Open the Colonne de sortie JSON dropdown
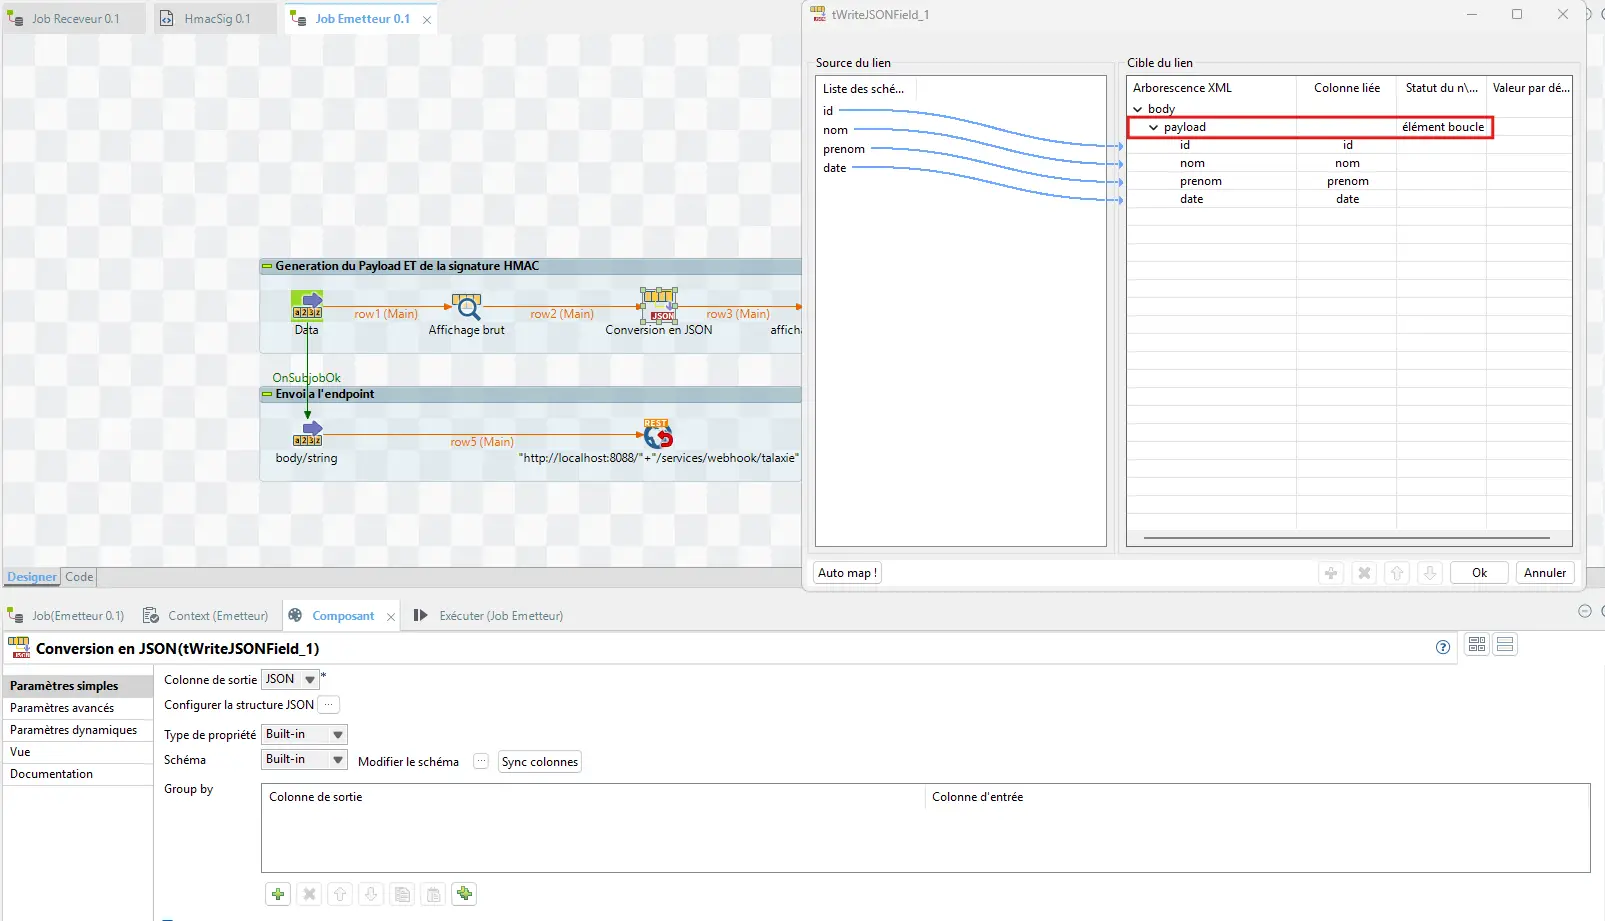The height and width of the screenshot is (921, 1605). click(309, 680)
